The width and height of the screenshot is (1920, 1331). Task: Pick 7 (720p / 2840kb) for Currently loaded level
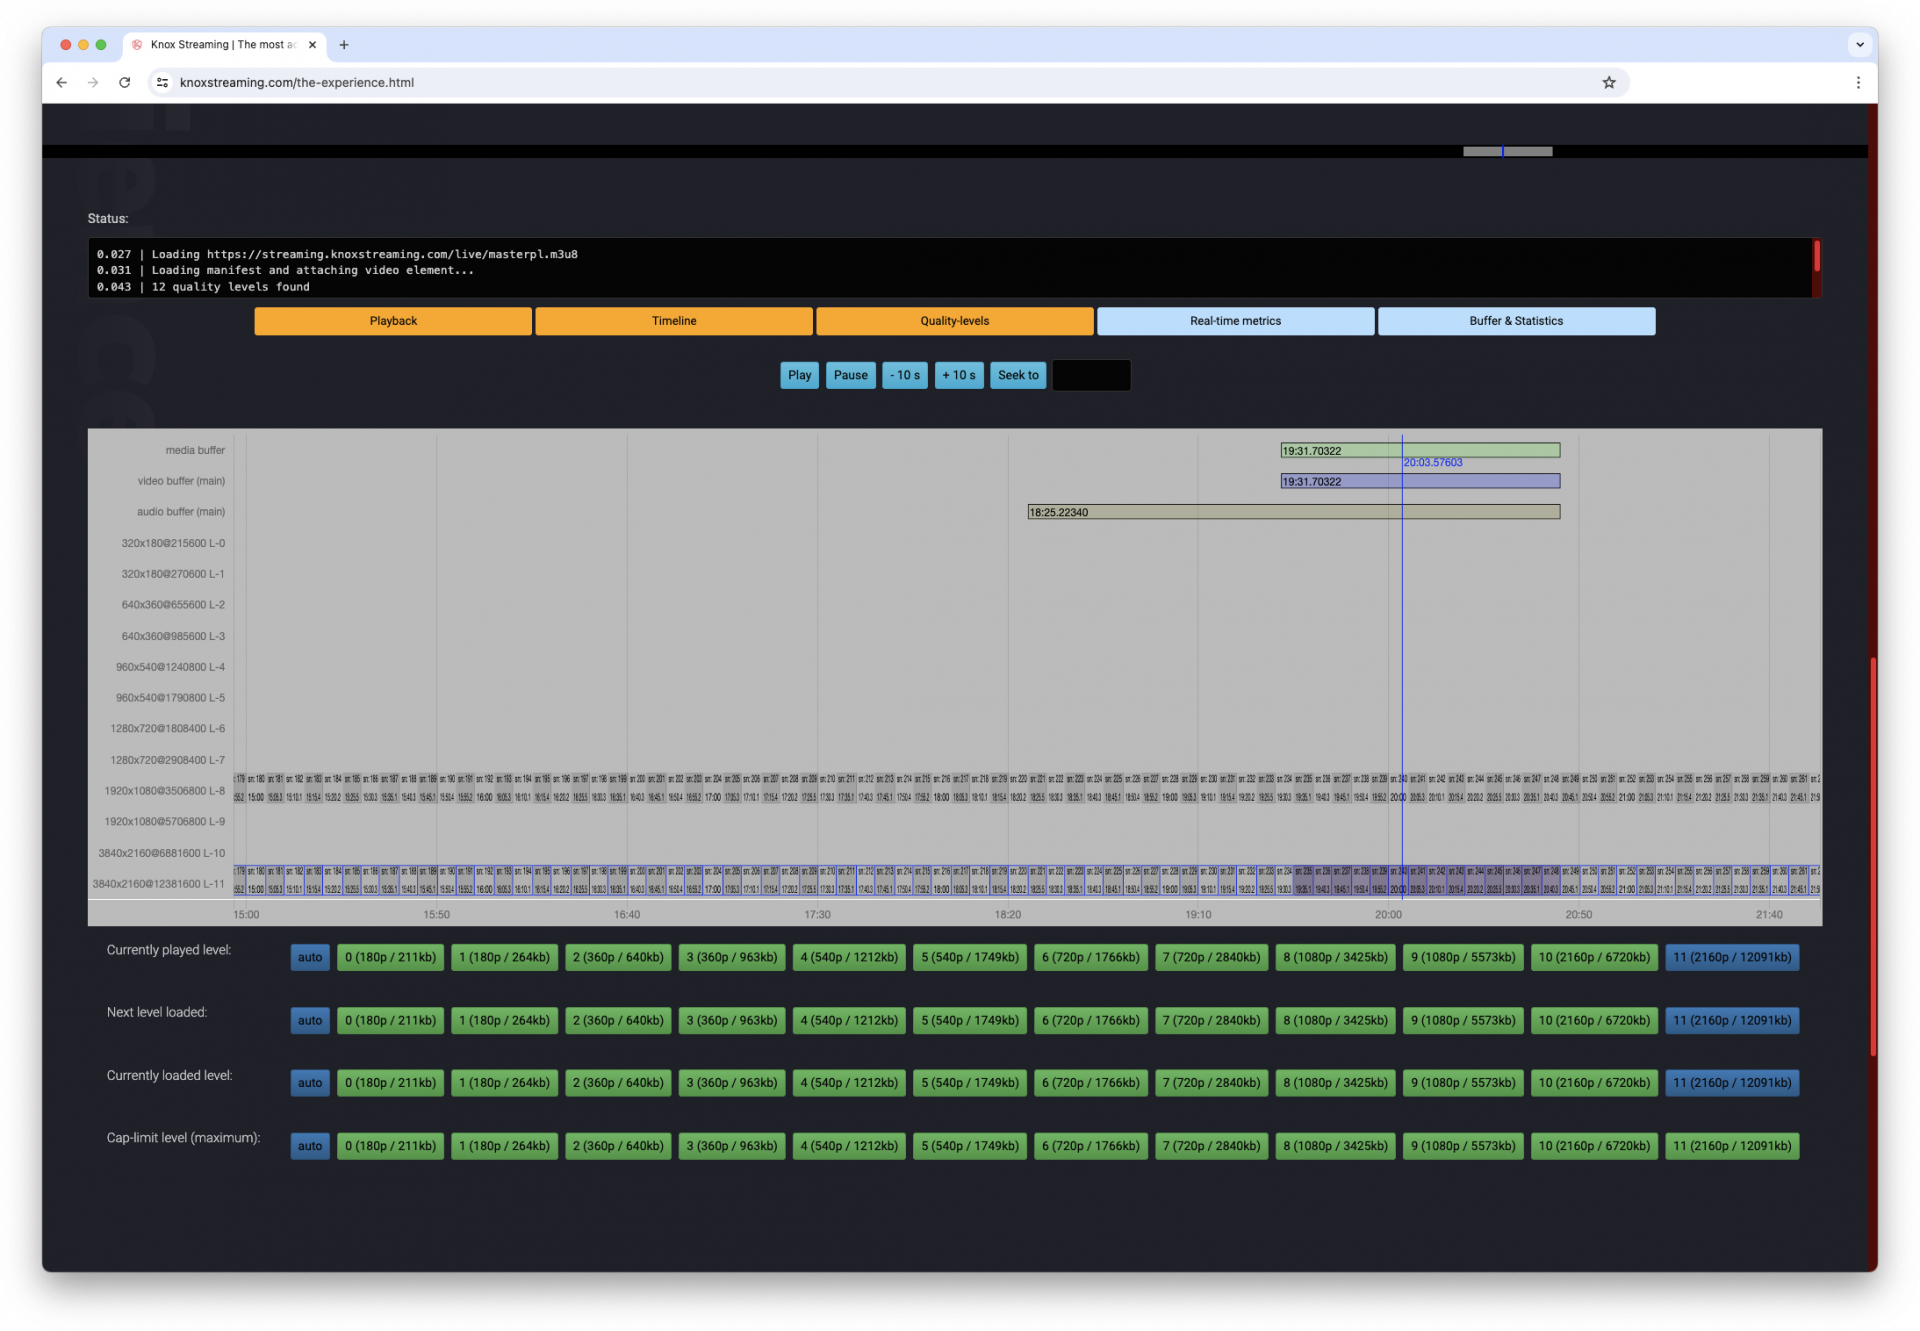pos(1211,1083)
